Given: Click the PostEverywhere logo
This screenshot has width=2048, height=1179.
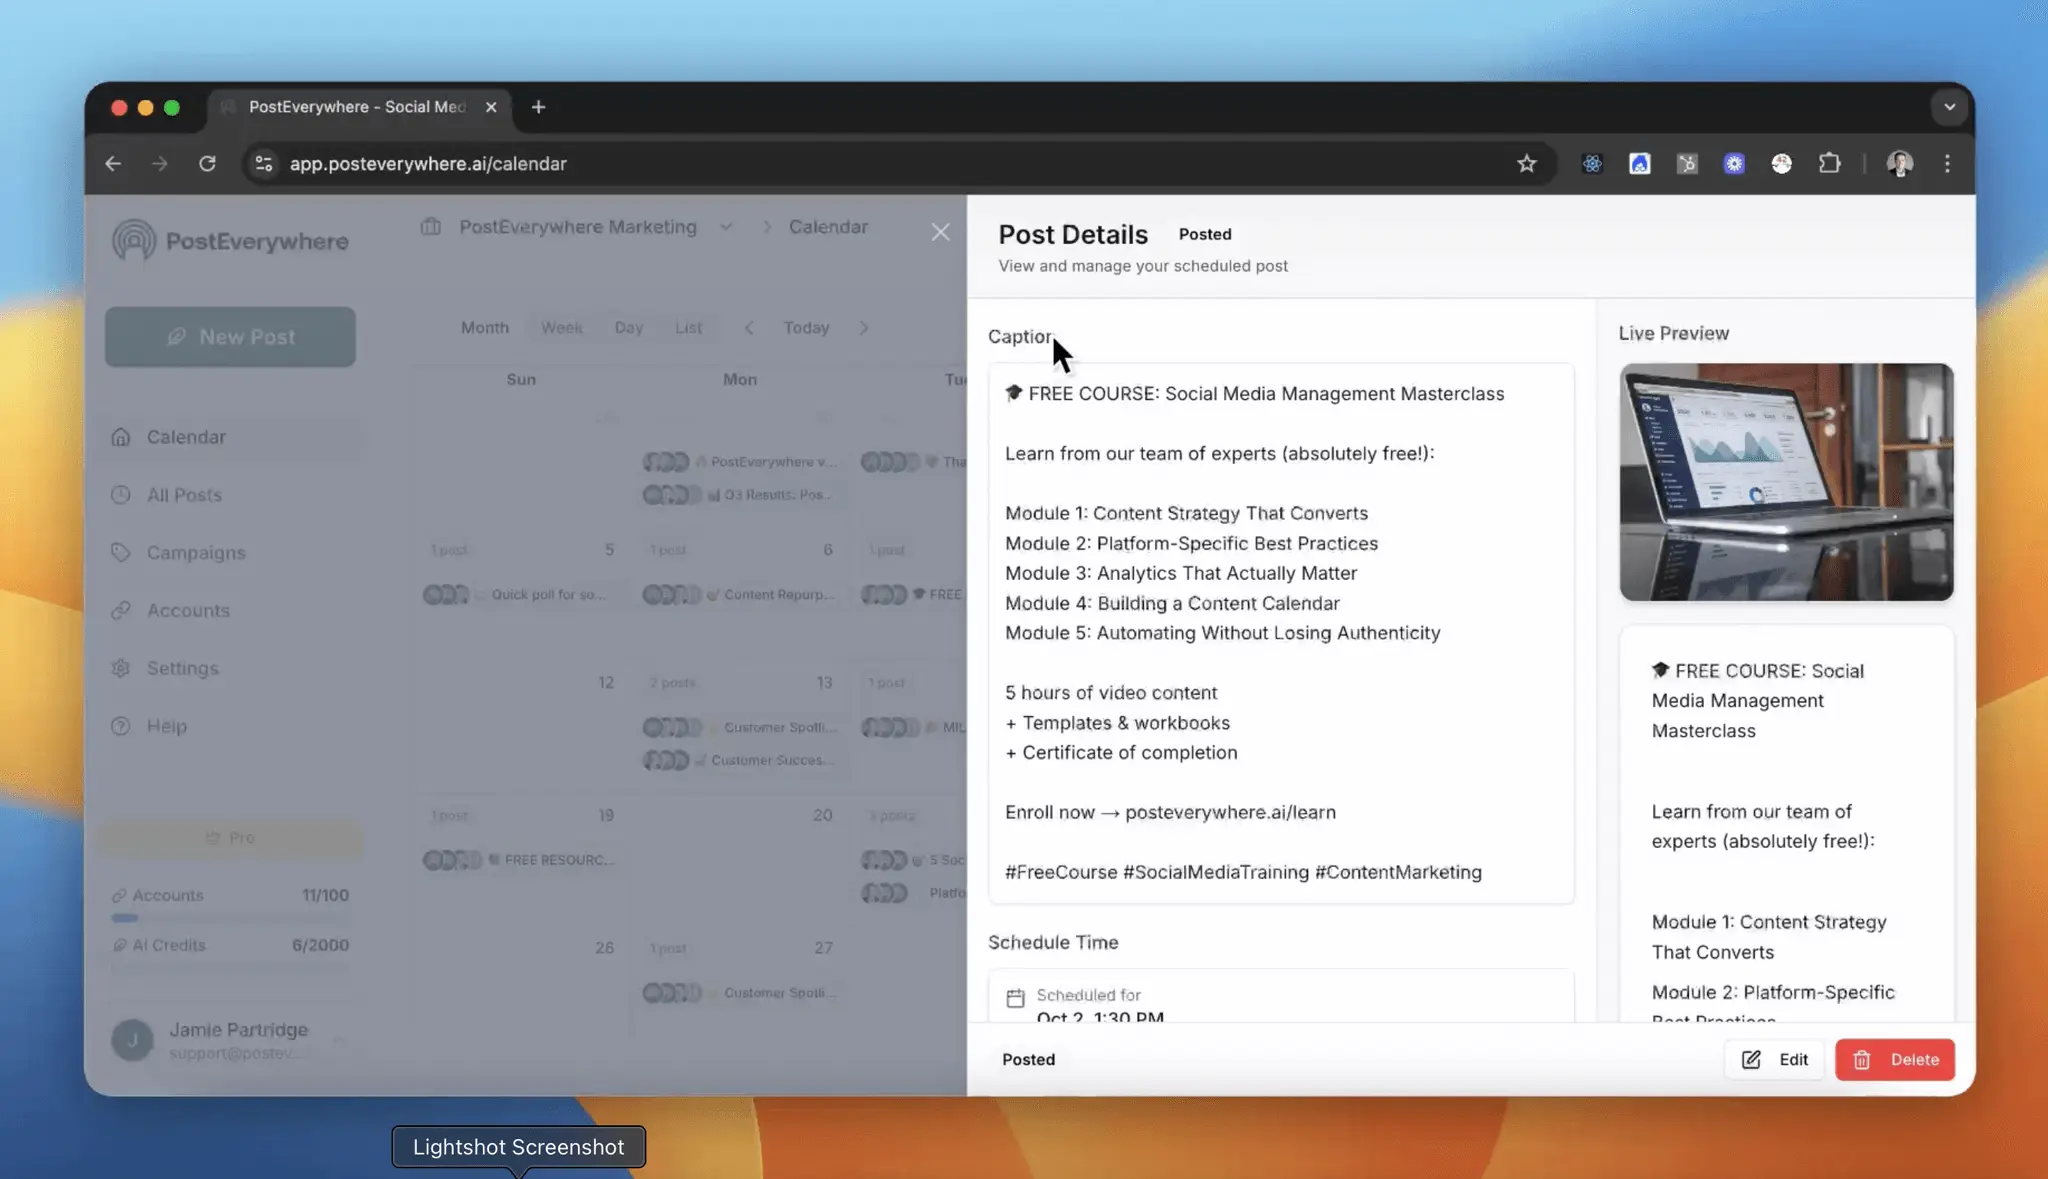Looking at the screenshot, I should click(x=230, y=241).
